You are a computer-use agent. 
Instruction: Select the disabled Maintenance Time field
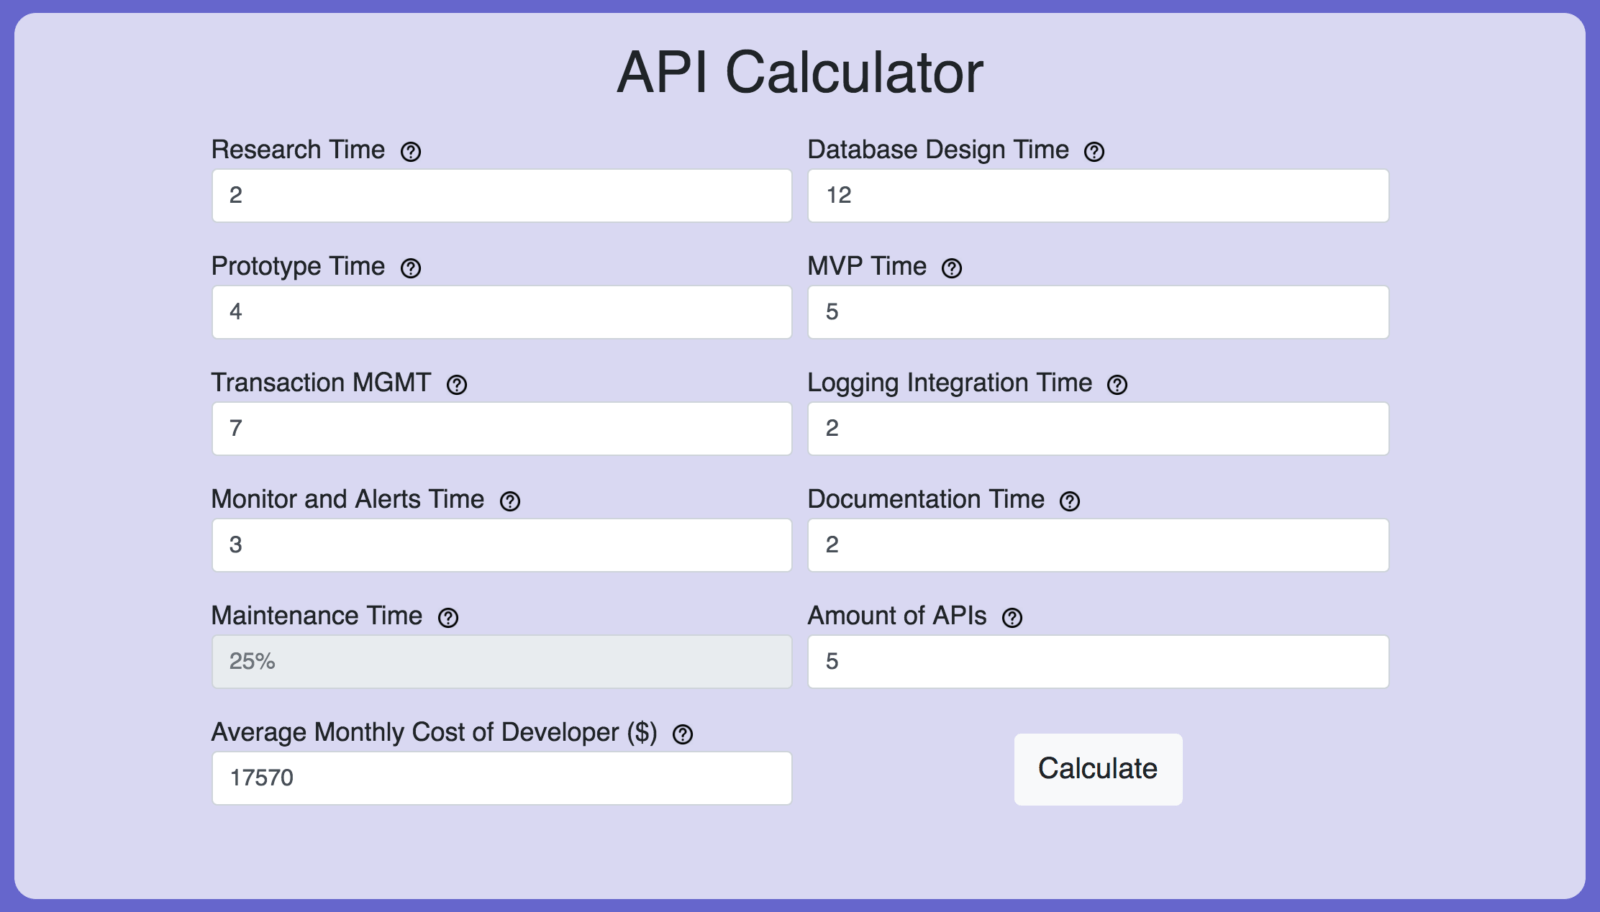tap(500, 661)
